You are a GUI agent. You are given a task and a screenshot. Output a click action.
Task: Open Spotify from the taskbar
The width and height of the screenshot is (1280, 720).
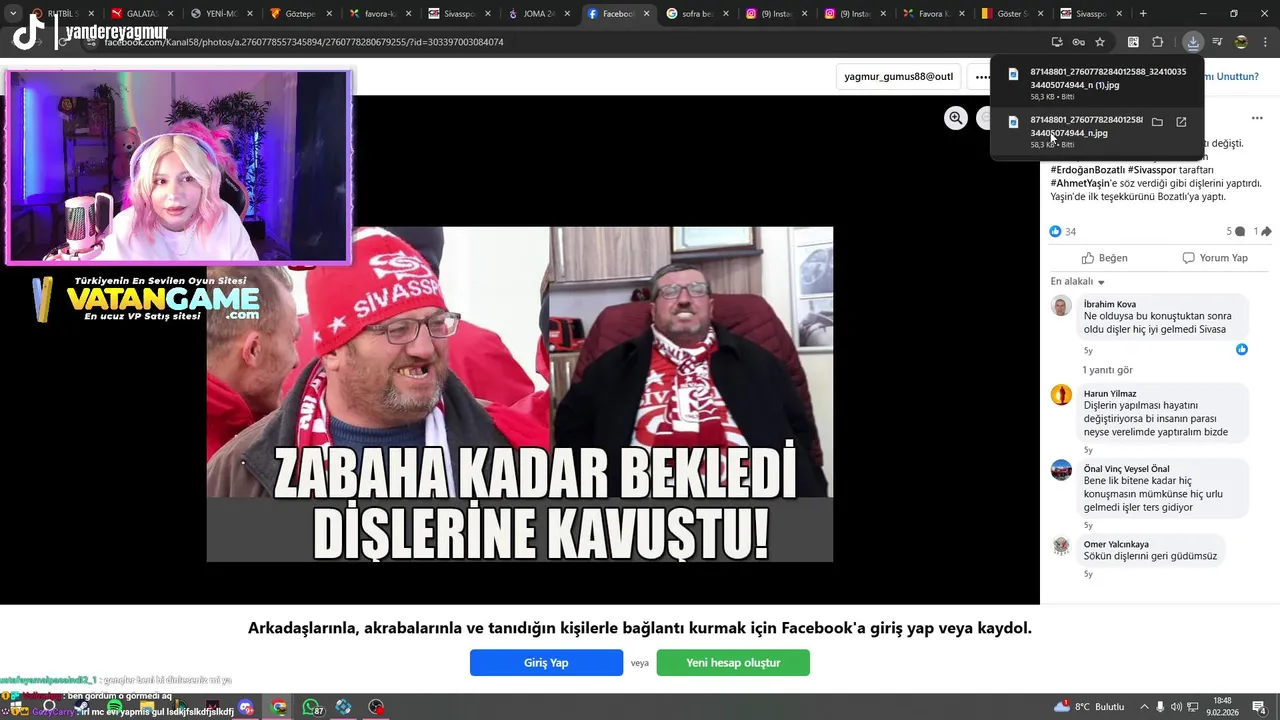(x=115, y=708)
